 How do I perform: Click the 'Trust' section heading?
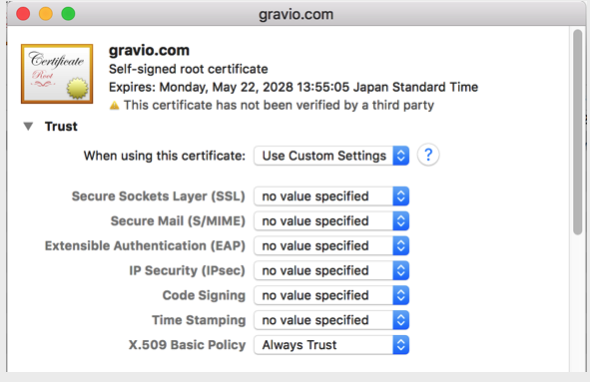click(61, 126)
